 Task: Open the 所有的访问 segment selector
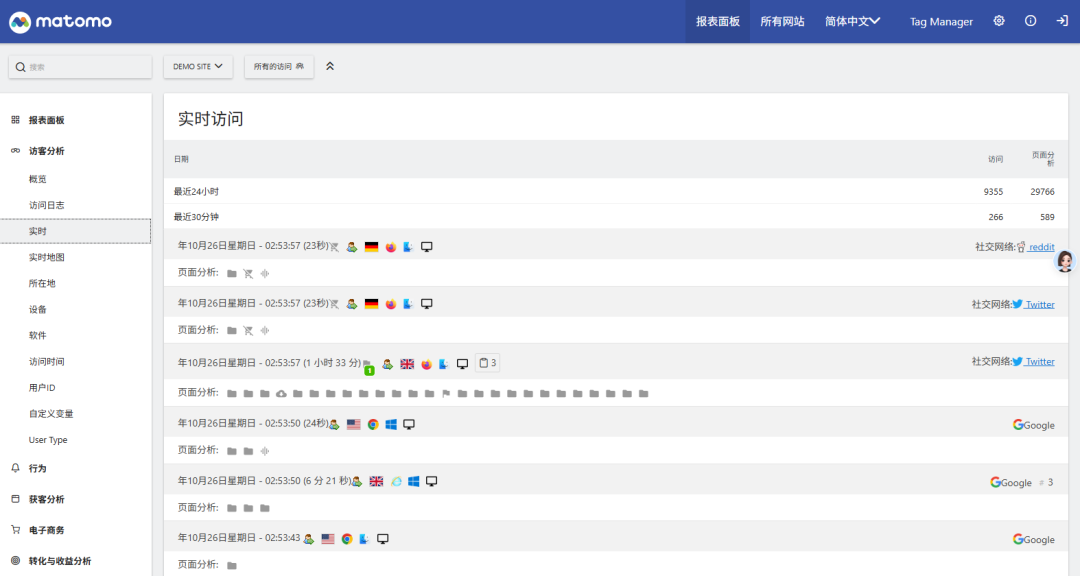pos(278,66)
